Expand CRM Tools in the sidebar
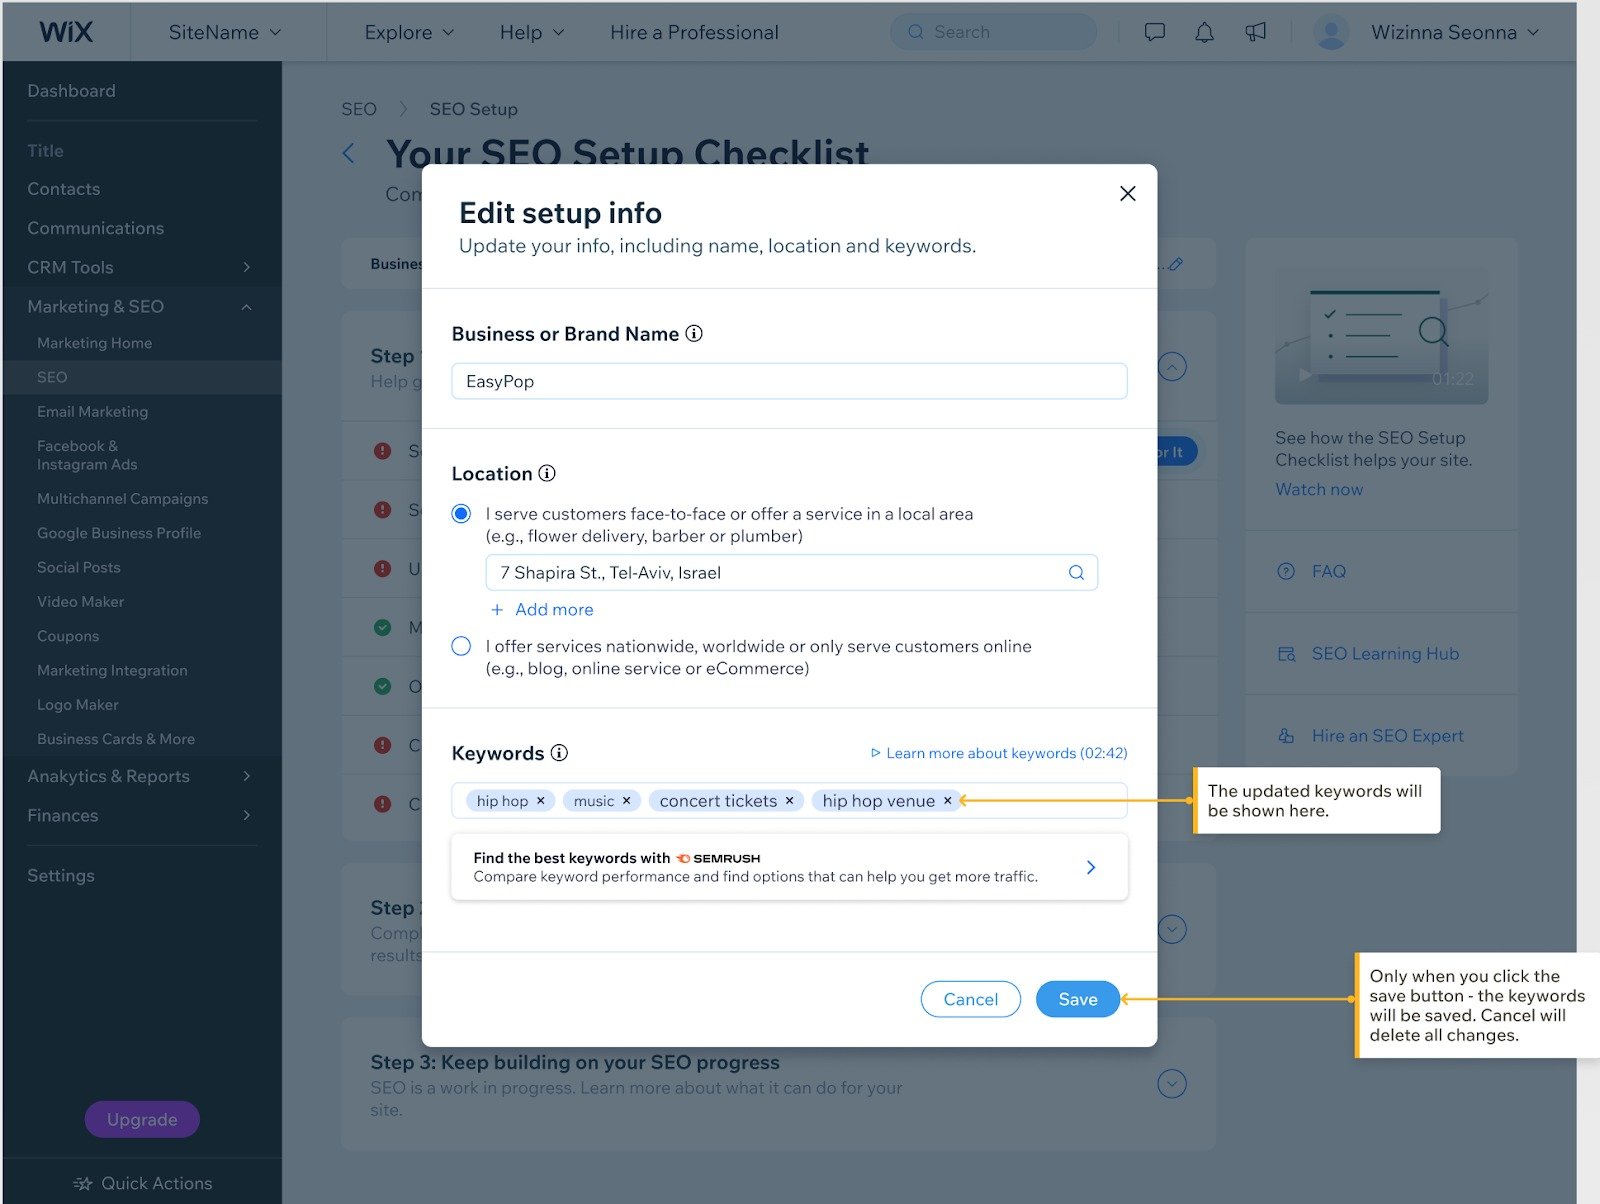This screenshot has width=1600, height=1204. [140, 267]
